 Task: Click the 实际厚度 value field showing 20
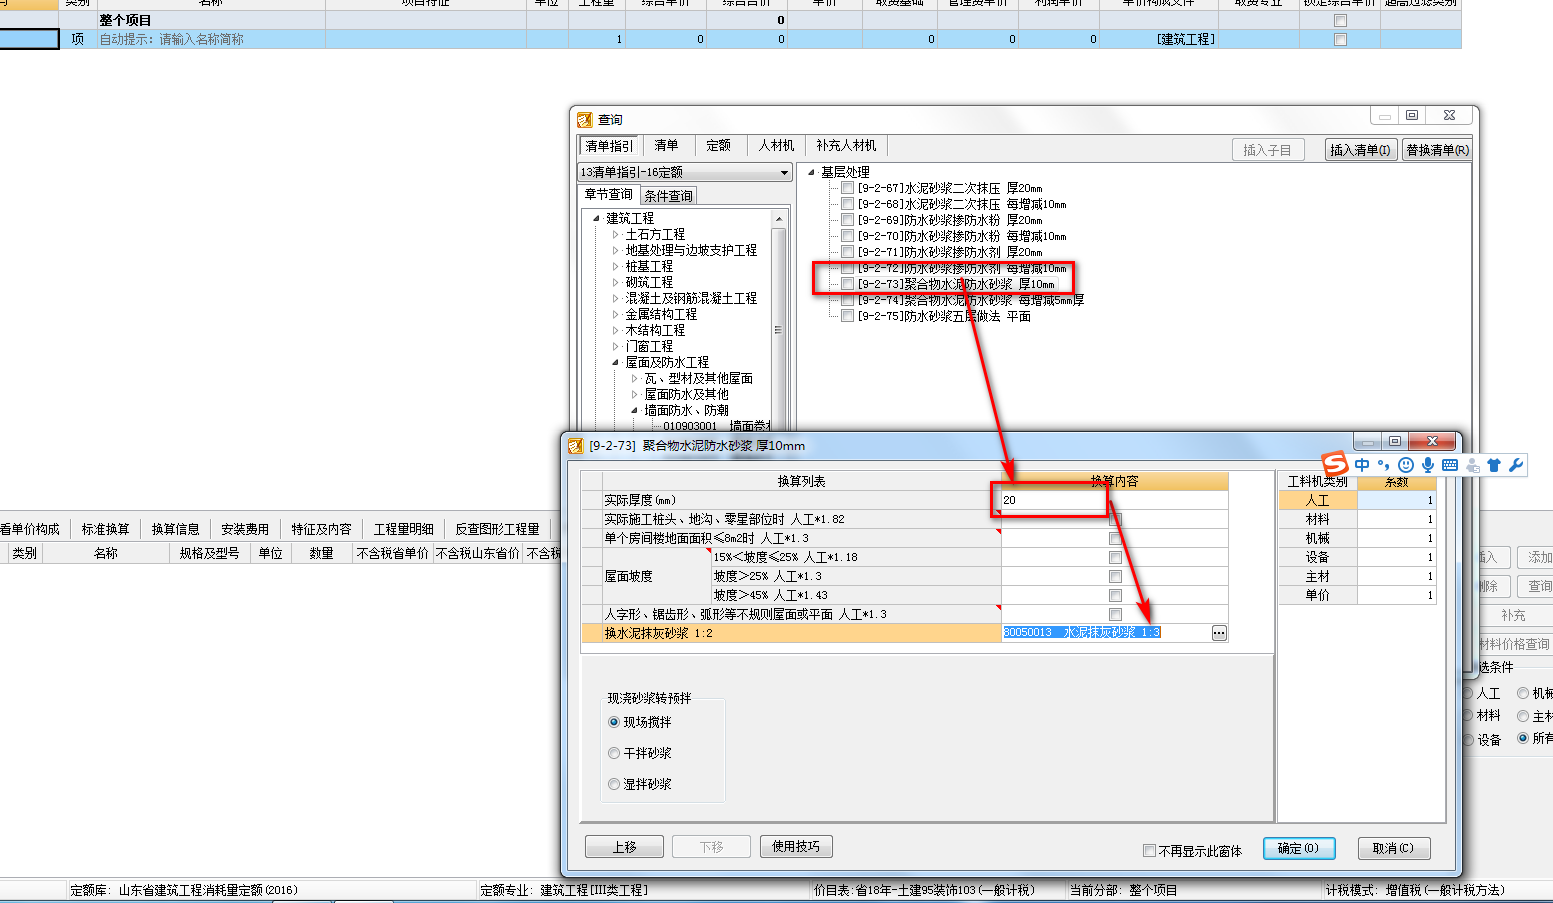point(1114,500)
